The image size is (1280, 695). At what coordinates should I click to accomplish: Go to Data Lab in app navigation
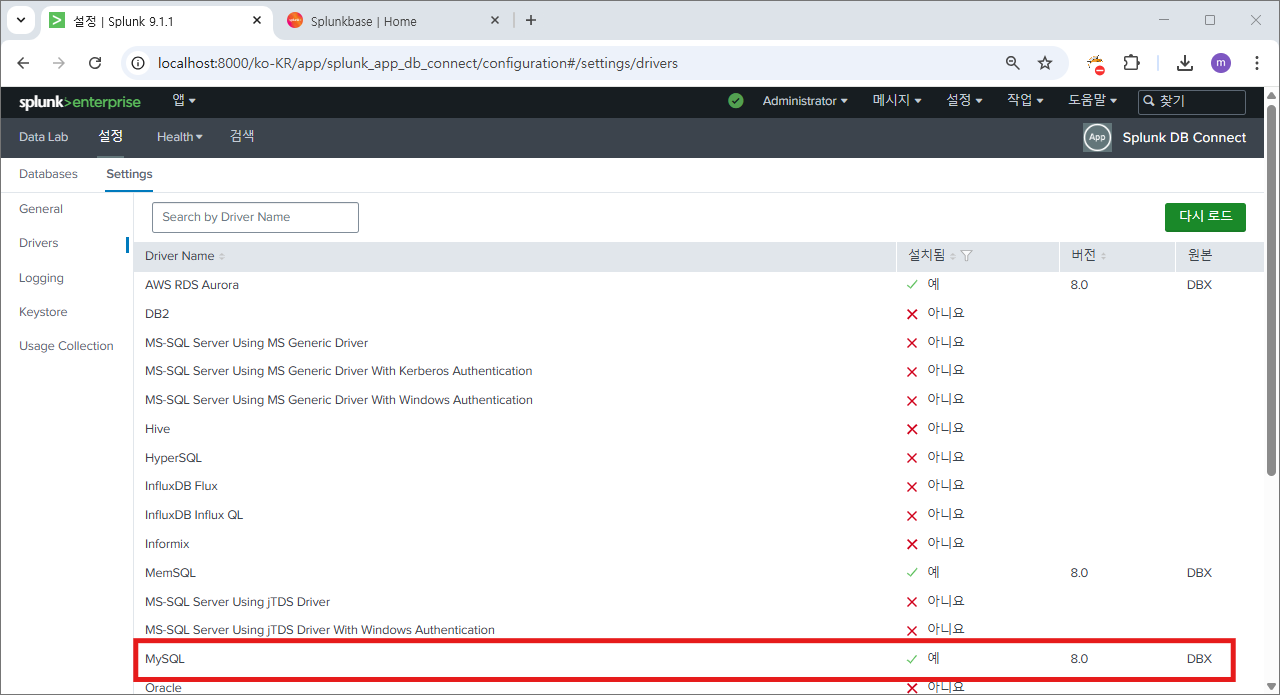[x=43, y=137]
